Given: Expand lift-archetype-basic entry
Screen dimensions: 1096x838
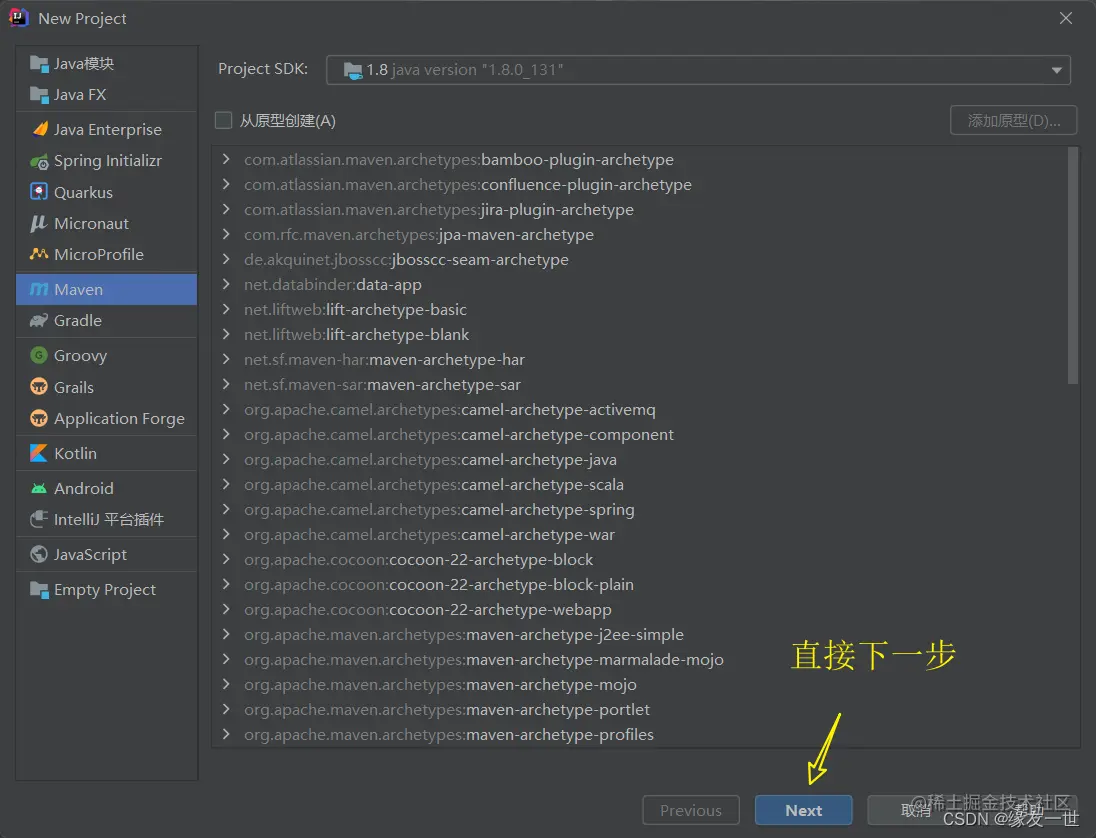Looking at the screenshot, I should [226, 310].
